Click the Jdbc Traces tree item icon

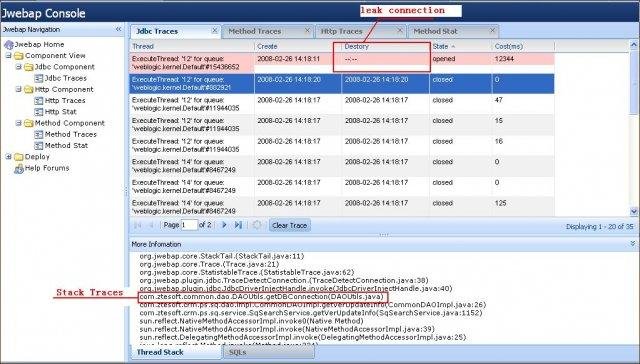point(39,78)
